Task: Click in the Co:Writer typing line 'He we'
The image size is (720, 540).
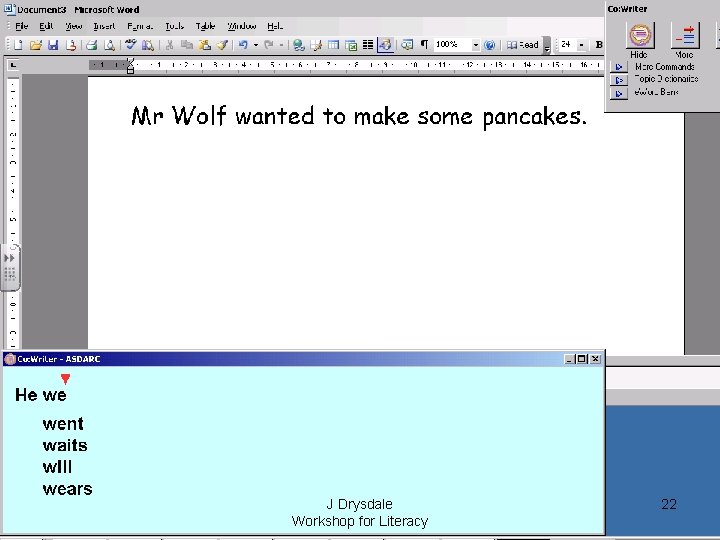Action: coord(41,395)
